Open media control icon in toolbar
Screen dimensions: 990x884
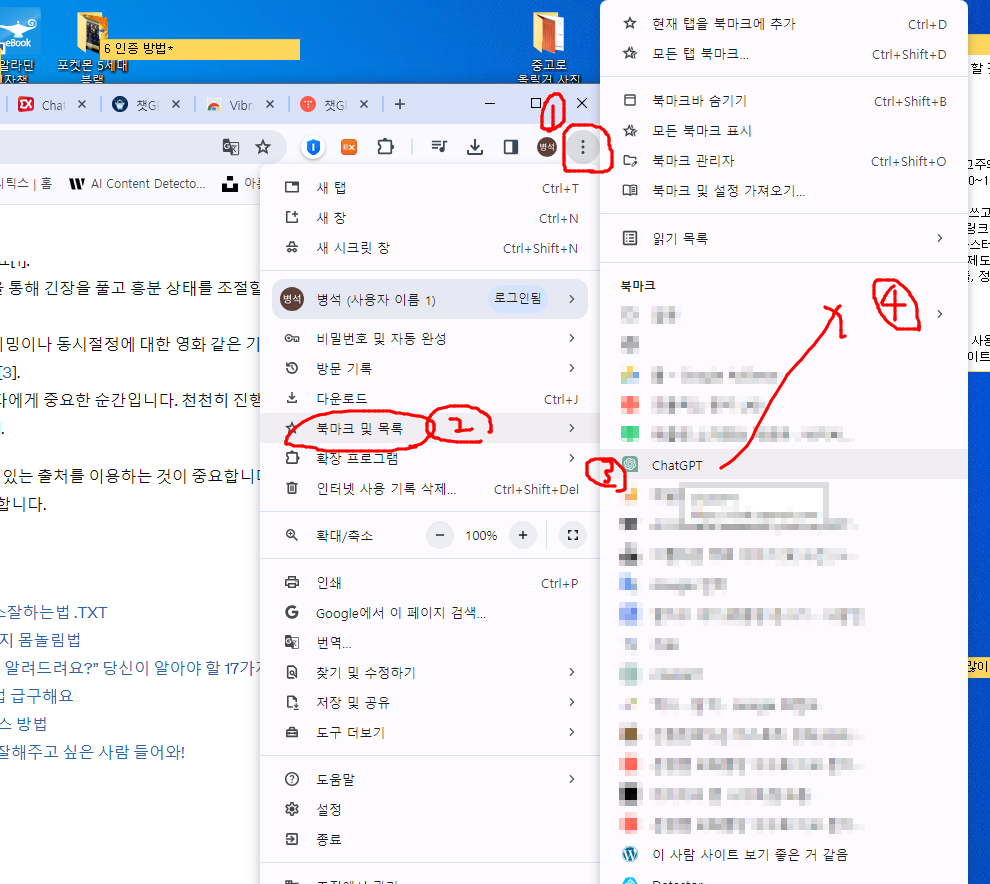coord(439,148)
